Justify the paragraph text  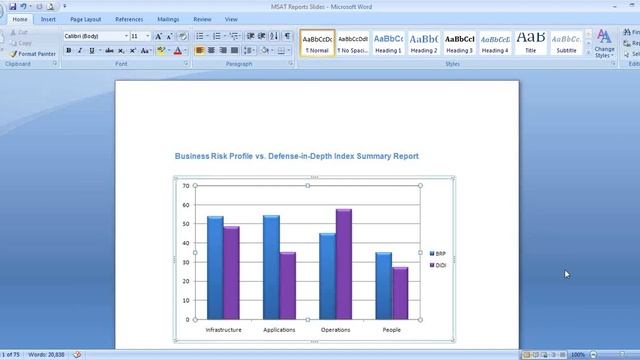click(x=234, y=51)
